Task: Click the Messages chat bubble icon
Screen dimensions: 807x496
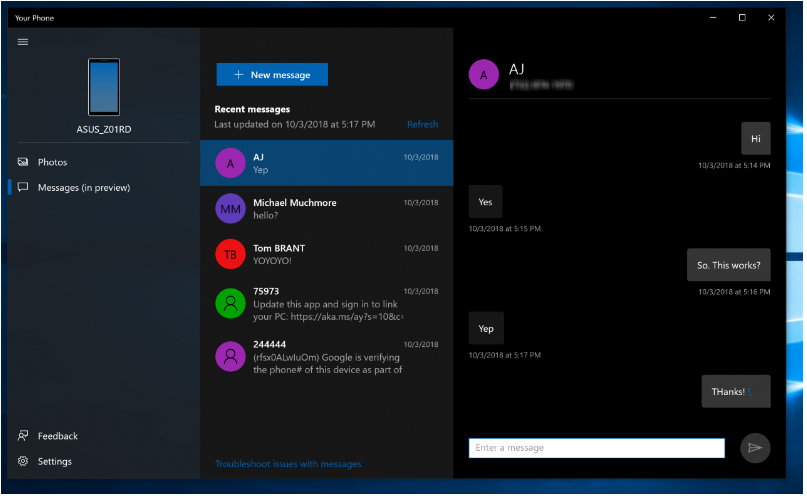Action: [23, 187]
